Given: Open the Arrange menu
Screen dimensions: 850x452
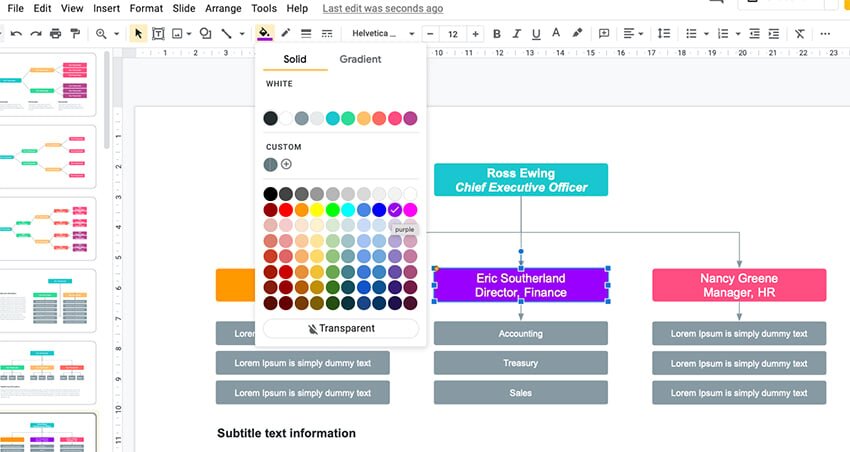Looking at the screenshot, I should coord(223,8).
